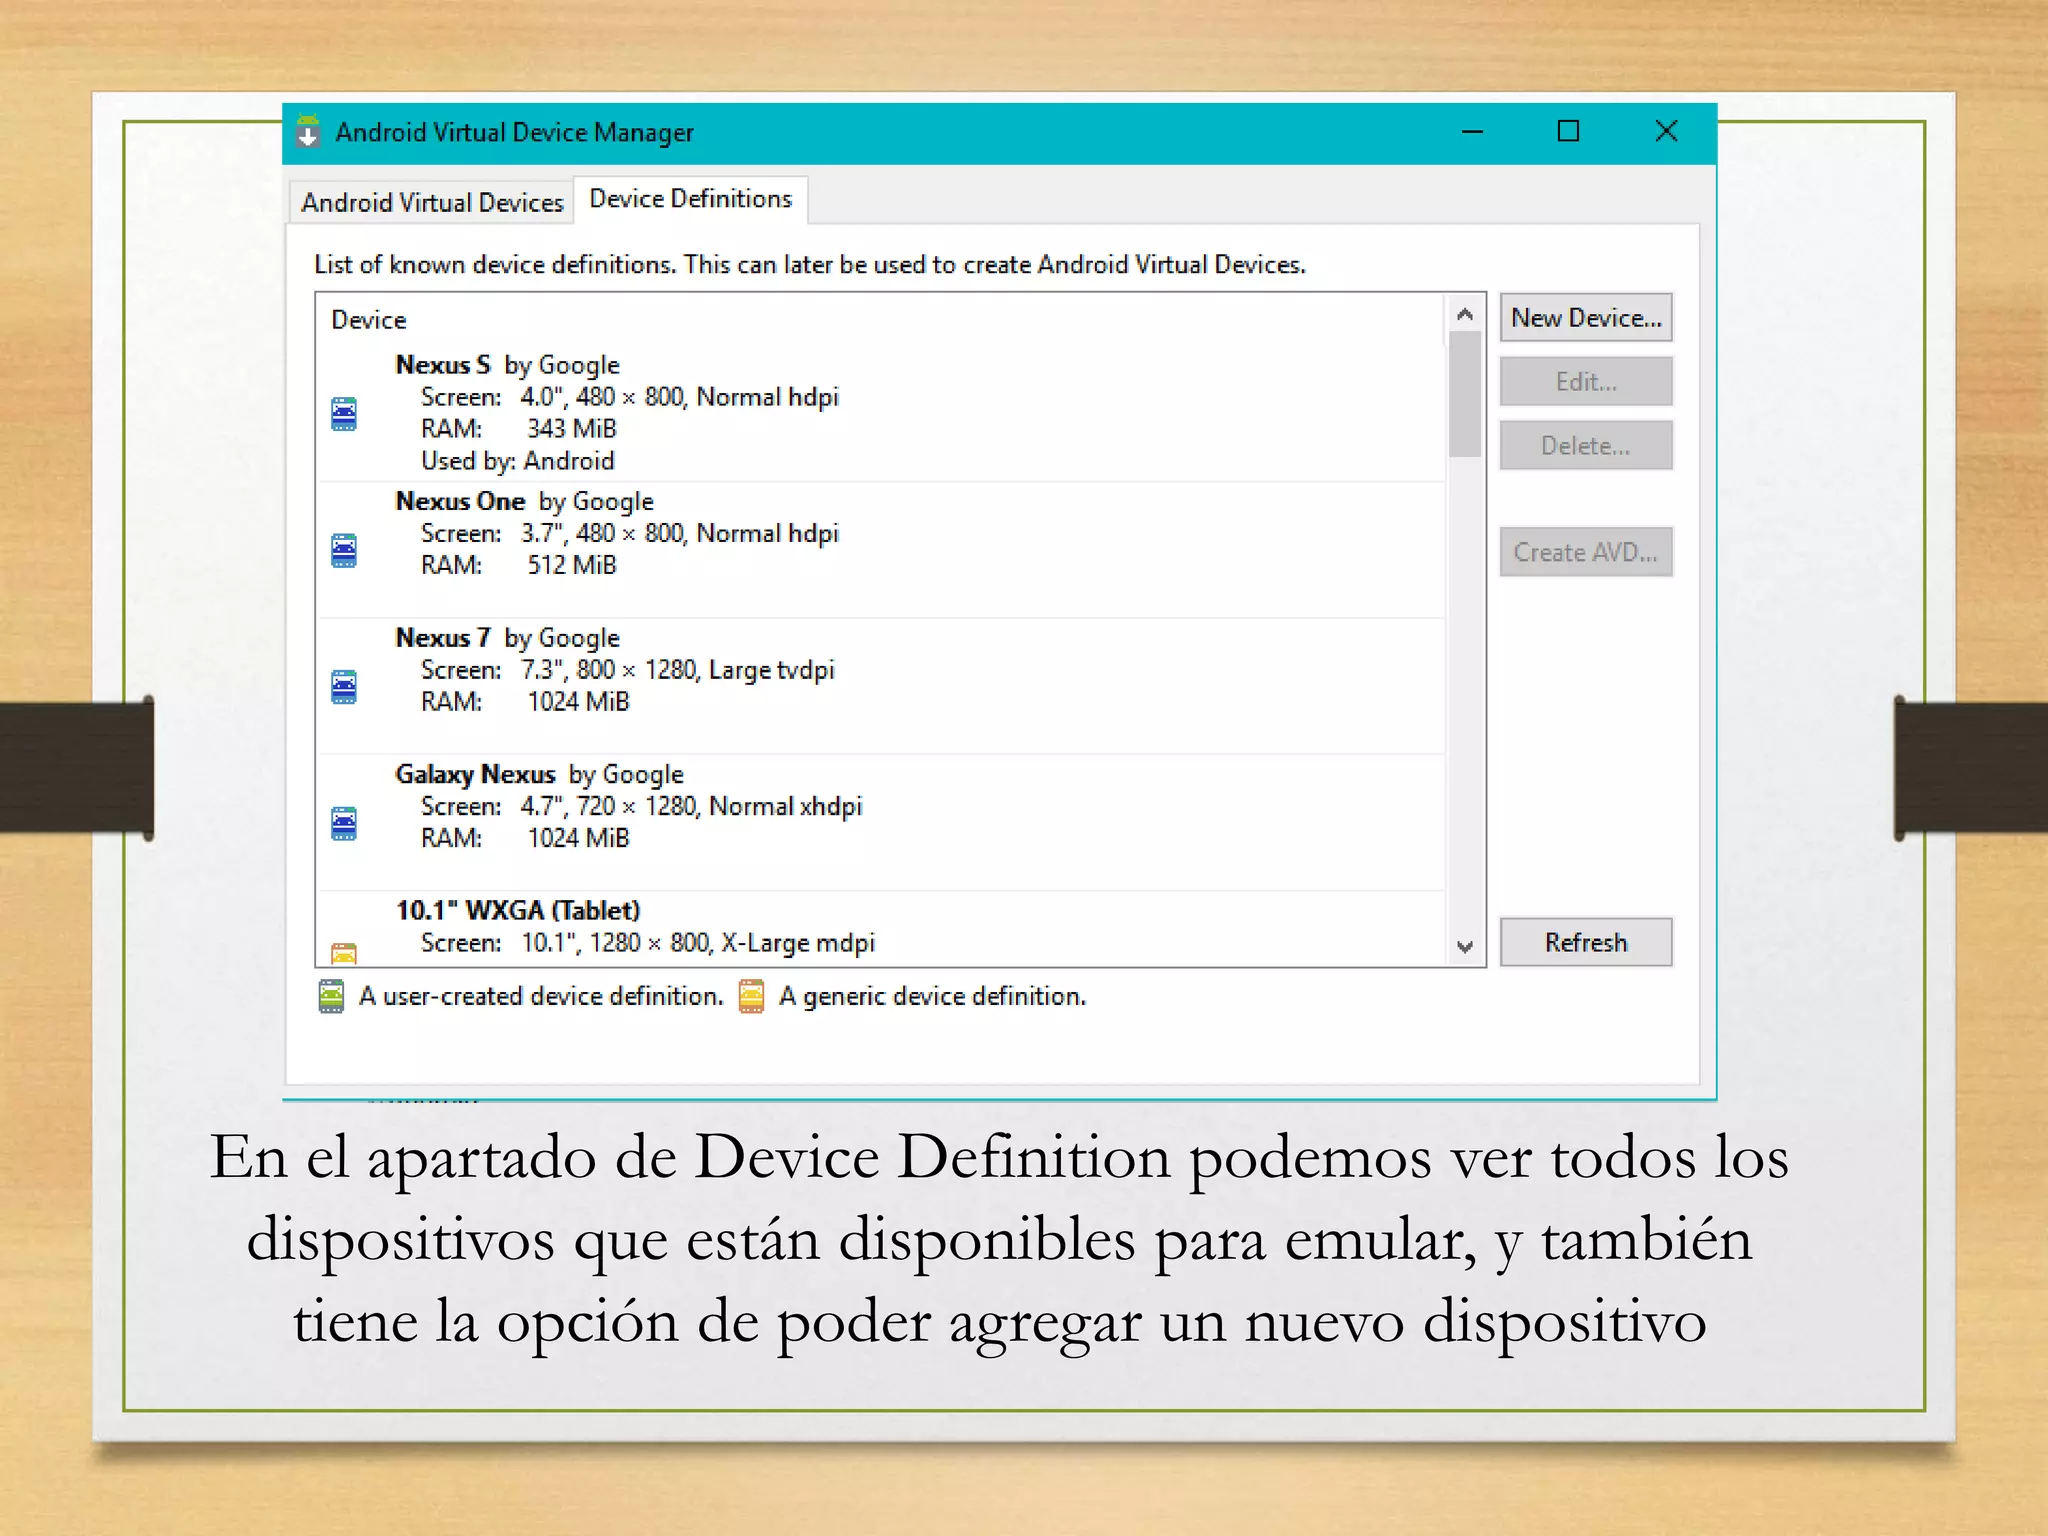
Task: Select the "10.1" WXGA (Tablet)" row title
Action: tap(517, 910)
